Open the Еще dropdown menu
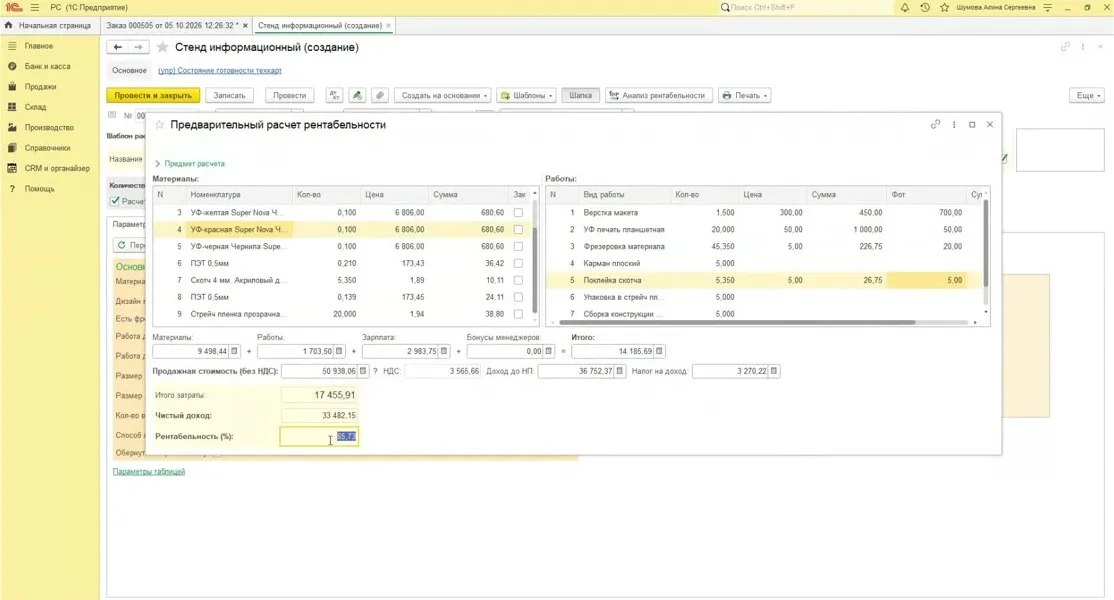Screen dimensions: 1114x600 pos(1087,95)
